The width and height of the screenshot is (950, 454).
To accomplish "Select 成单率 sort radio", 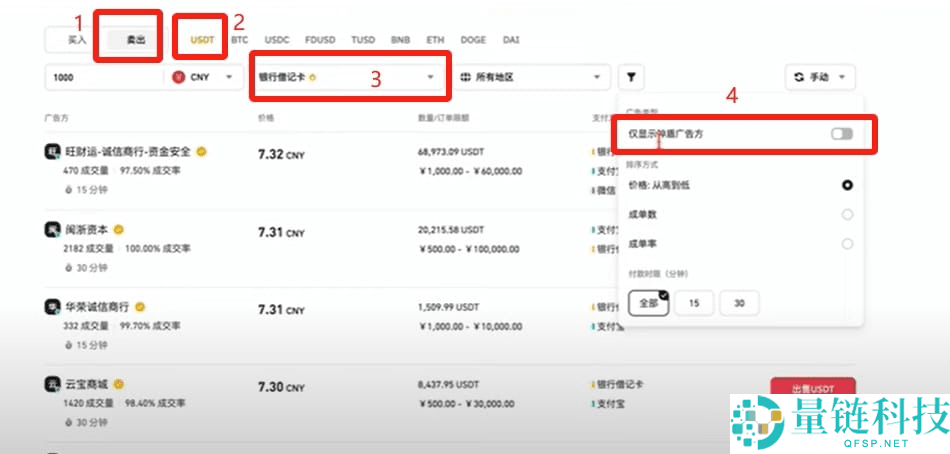I will point(847,244).
